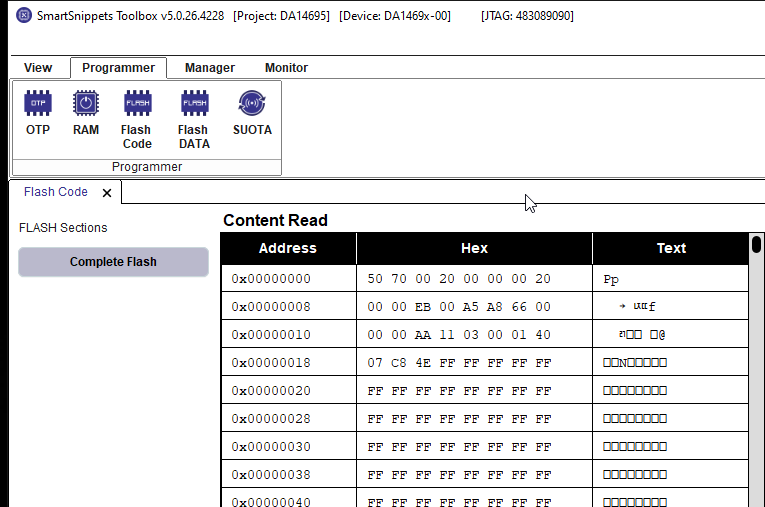765x507 pixels.
Task: Click hex cell in row 0x00000020
Action: tap(474, 391)
